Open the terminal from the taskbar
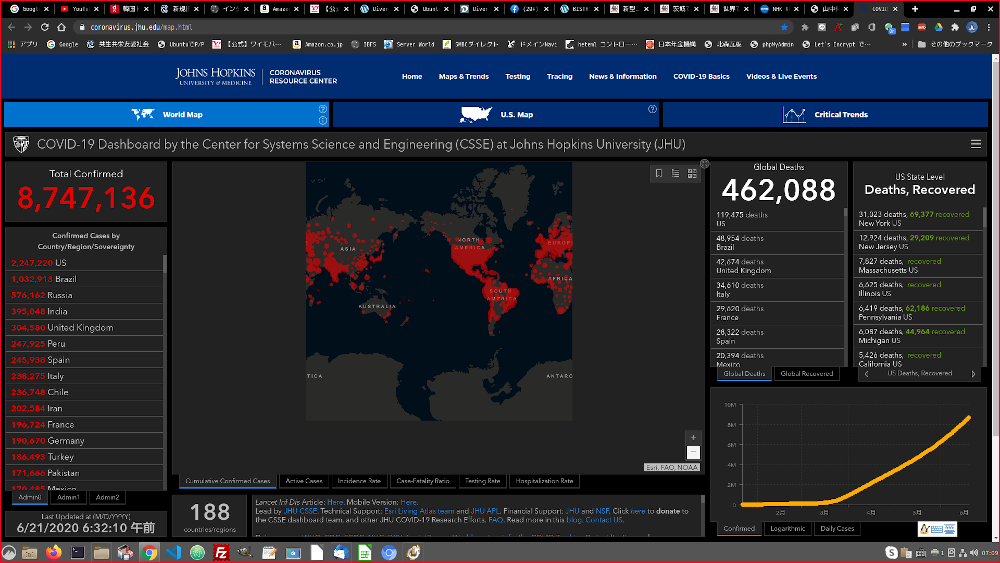Screen dimensions: 1000x563 tap(78, 552)
